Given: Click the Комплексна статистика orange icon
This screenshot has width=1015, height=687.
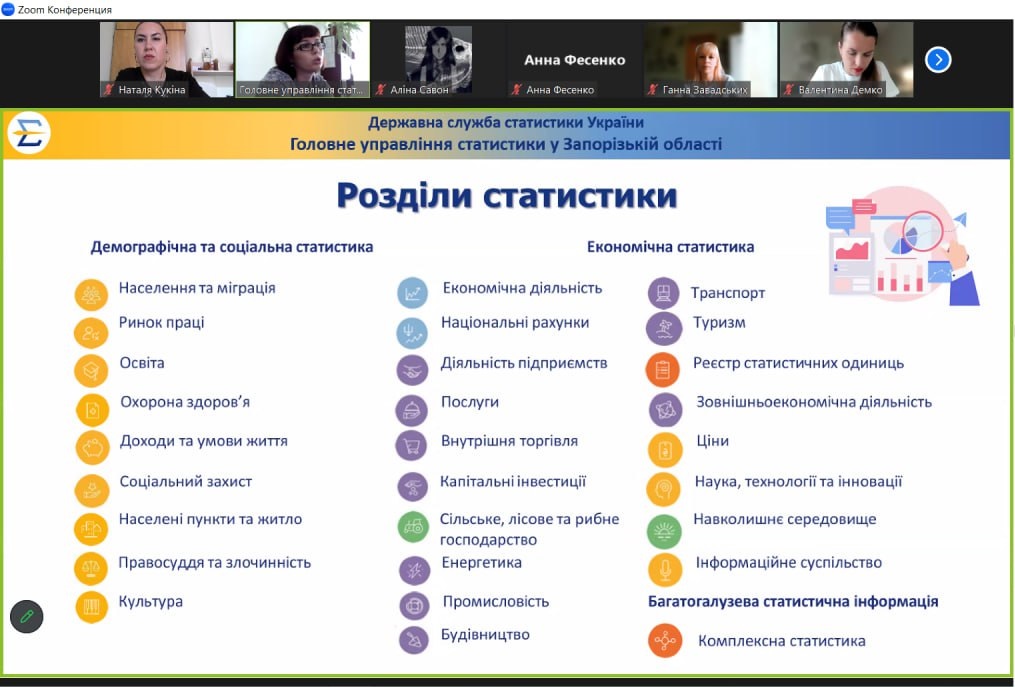Looking at the screenshot, I should click(665, 641).
